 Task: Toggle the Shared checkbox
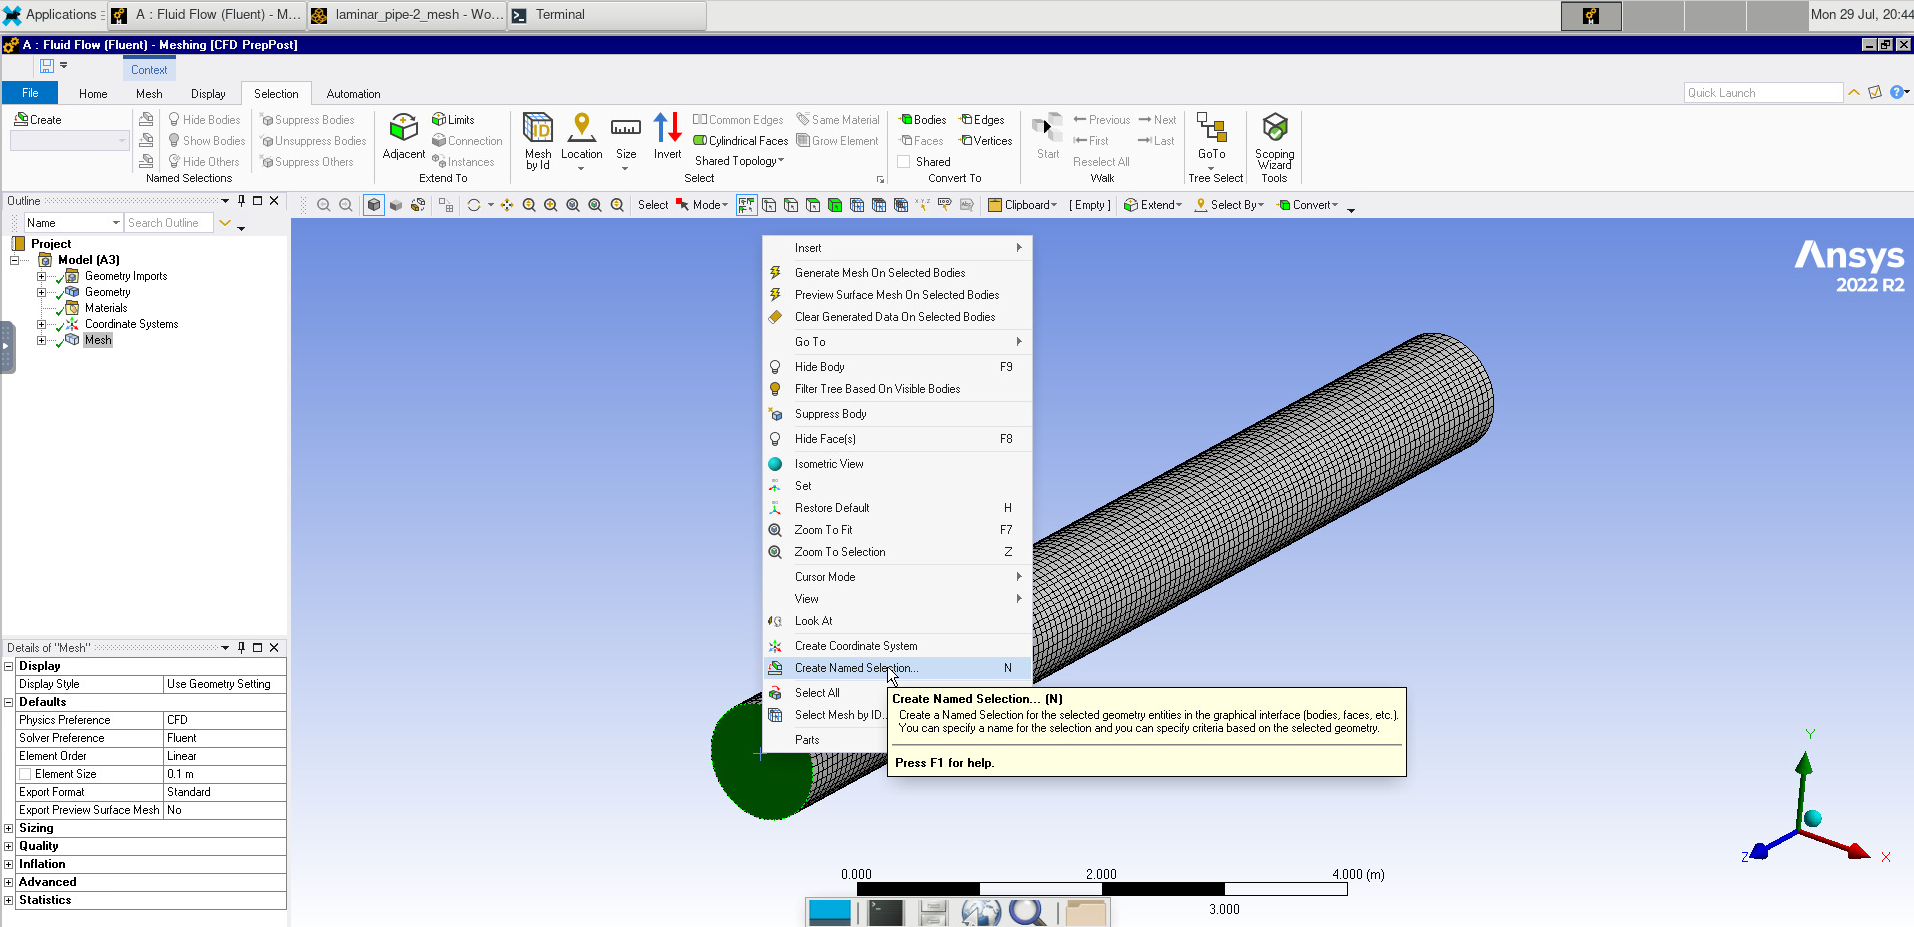tap(904, 162)
